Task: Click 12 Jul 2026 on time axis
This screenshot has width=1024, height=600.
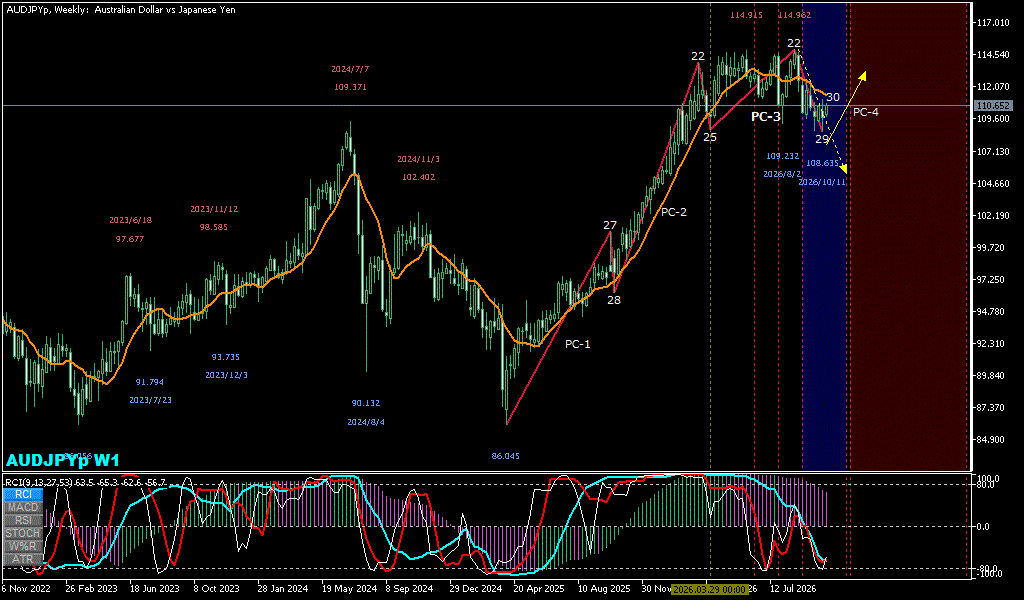Action: coord(792,589)
